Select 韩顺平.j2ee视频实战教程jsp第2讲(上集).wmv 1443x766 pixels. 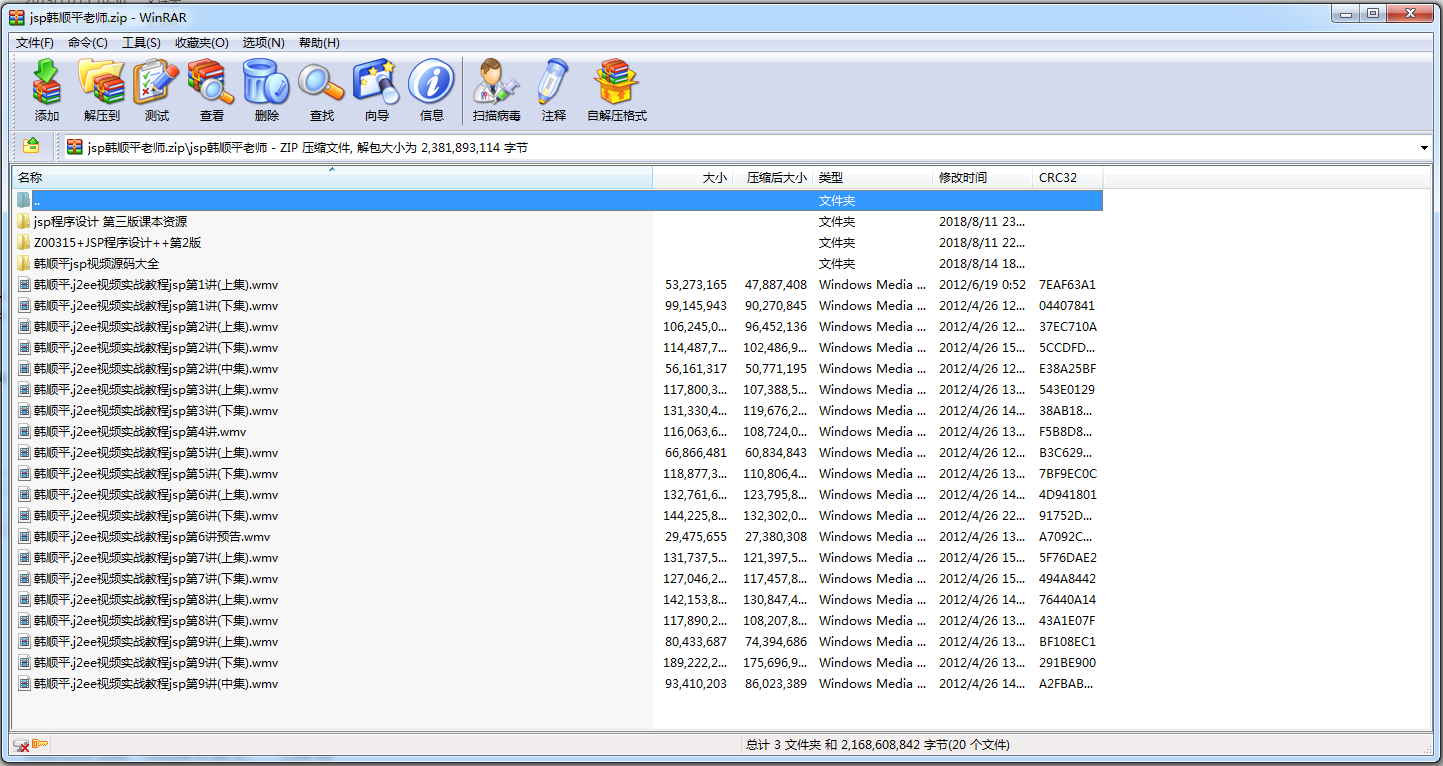point(156,326)
